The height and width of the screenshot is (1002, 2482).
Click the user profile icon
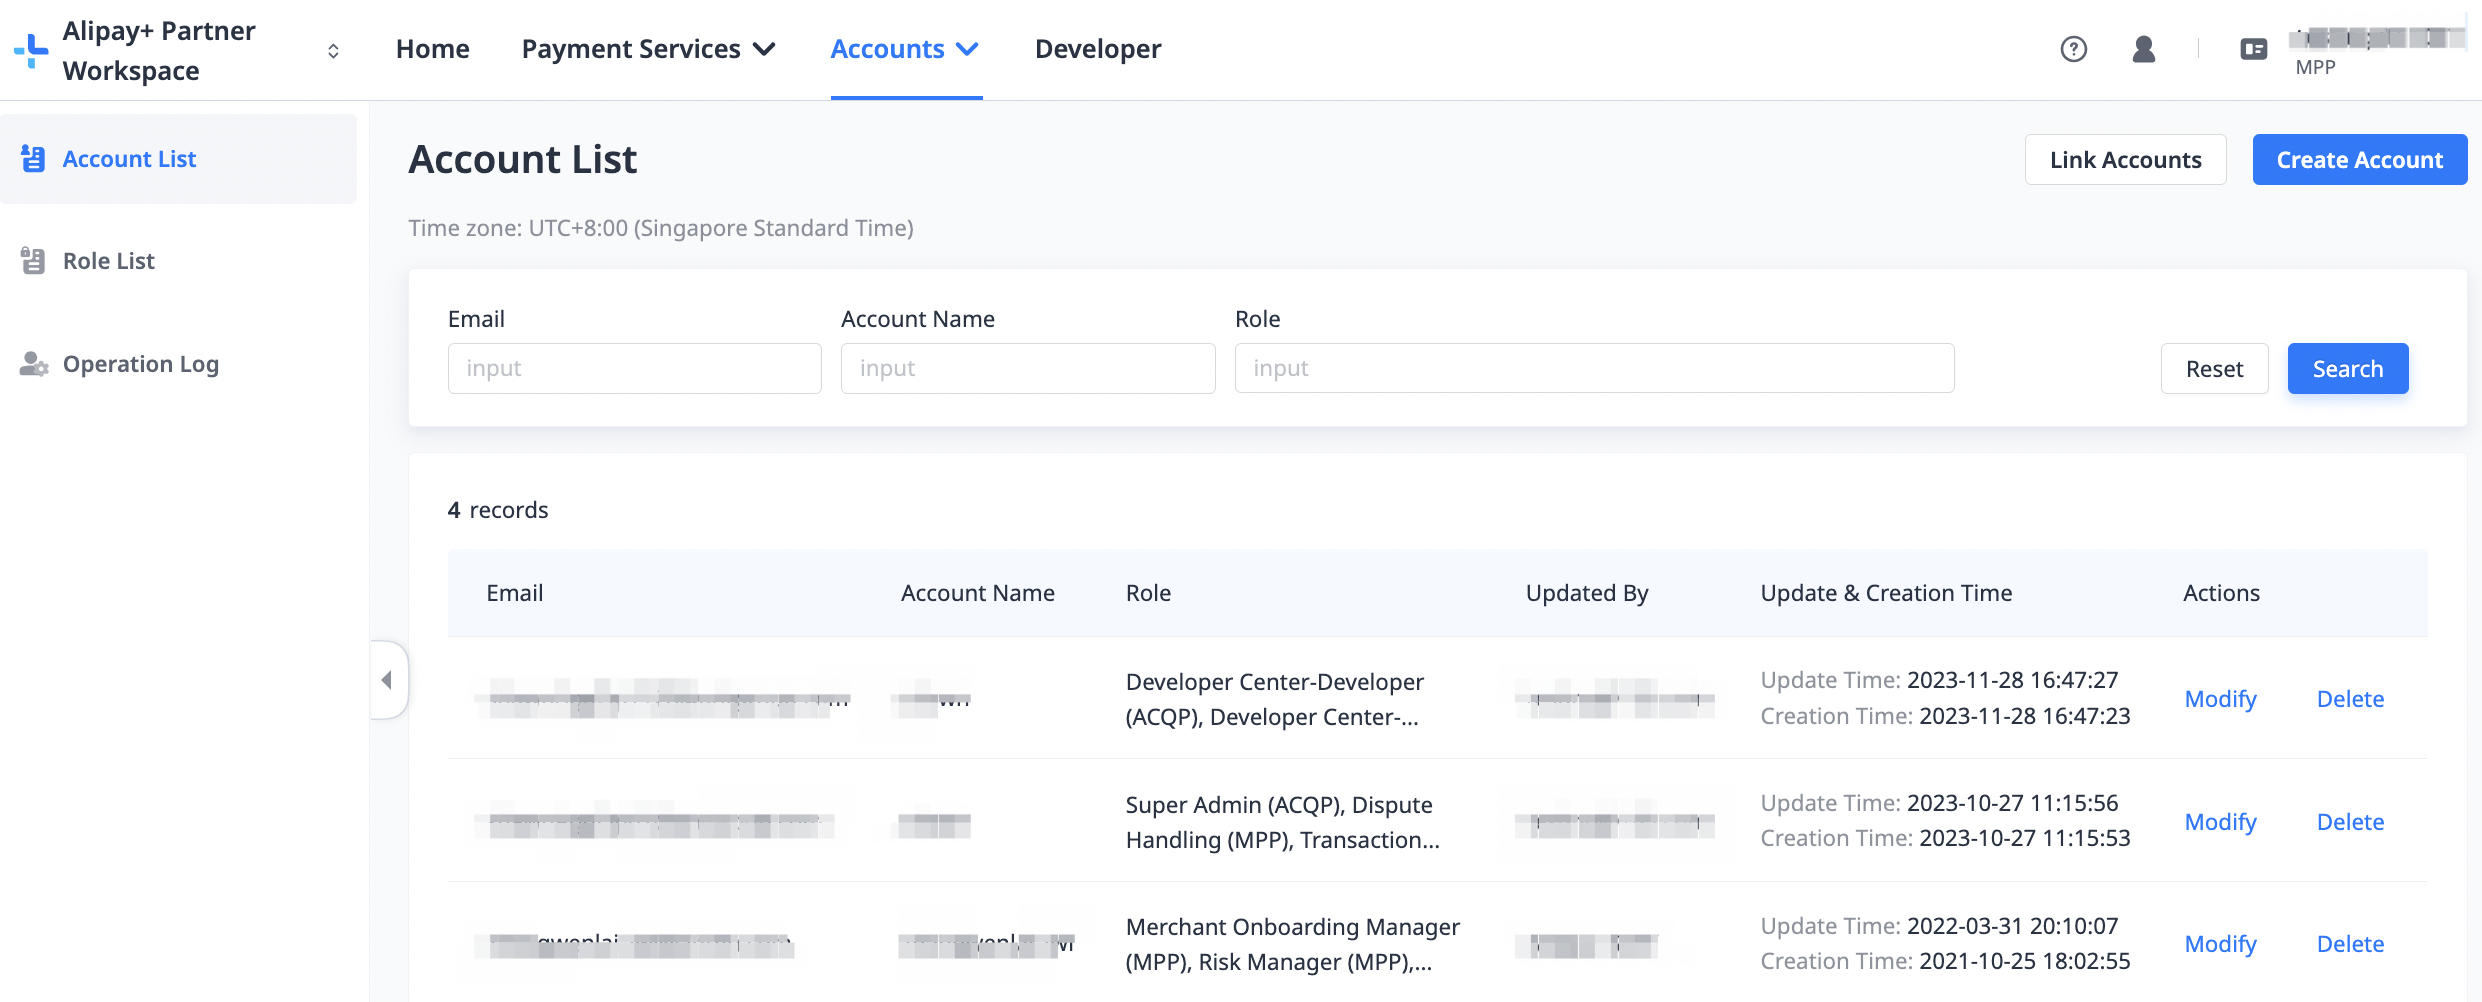[x=2143, y=49]
